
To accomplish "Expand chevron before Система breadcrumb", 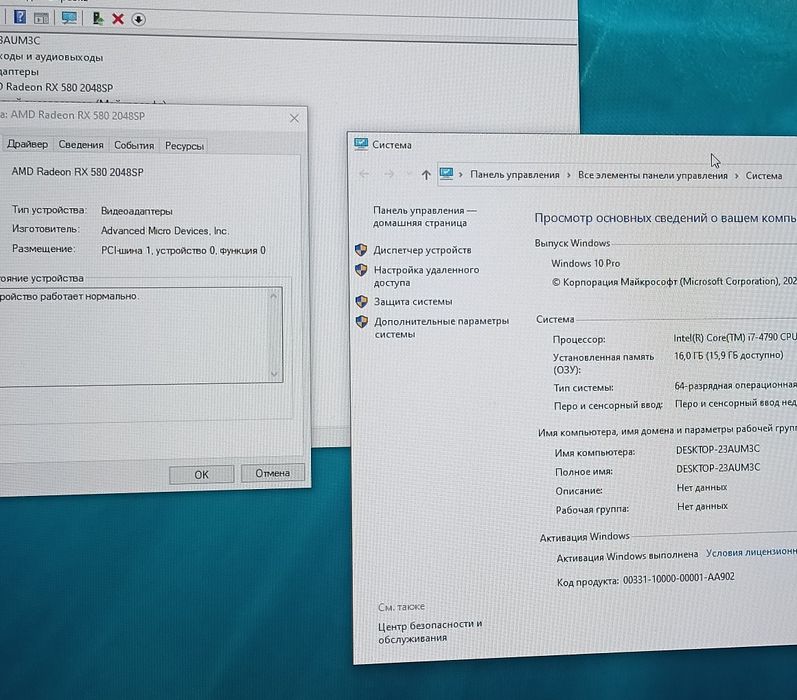I will click(737, 176).
